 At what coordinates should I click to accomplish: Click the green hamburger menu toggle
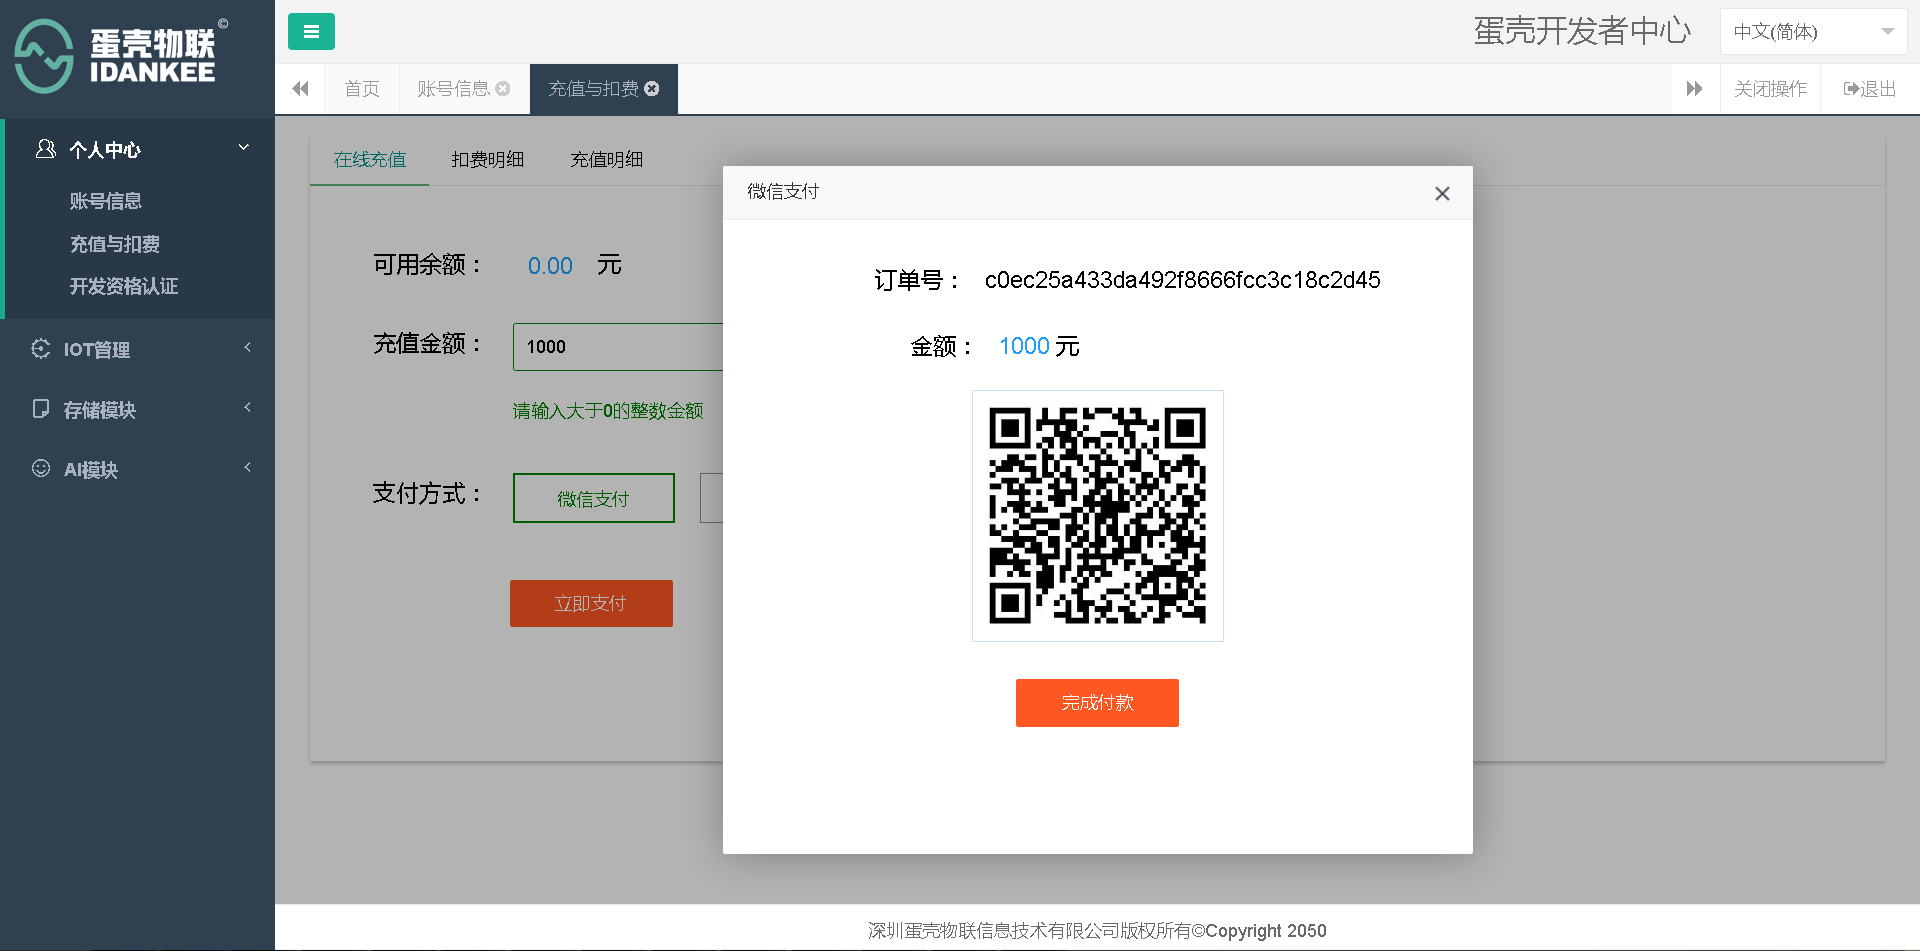click(x=311, y=31)
